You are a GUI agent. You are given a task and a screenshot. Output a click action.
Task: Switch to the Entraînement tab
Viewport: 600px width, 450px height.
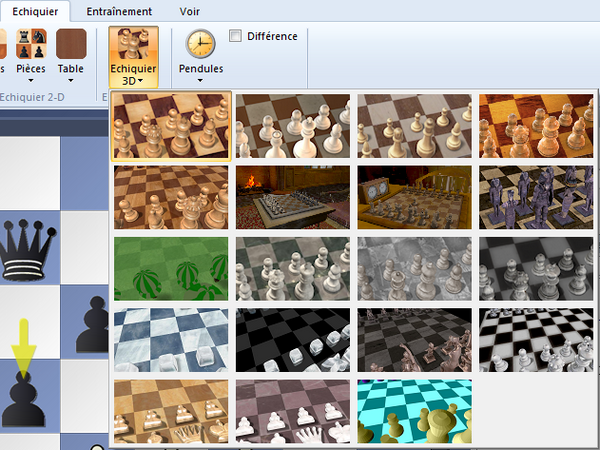pyautogui.click(x=119, y=11)
